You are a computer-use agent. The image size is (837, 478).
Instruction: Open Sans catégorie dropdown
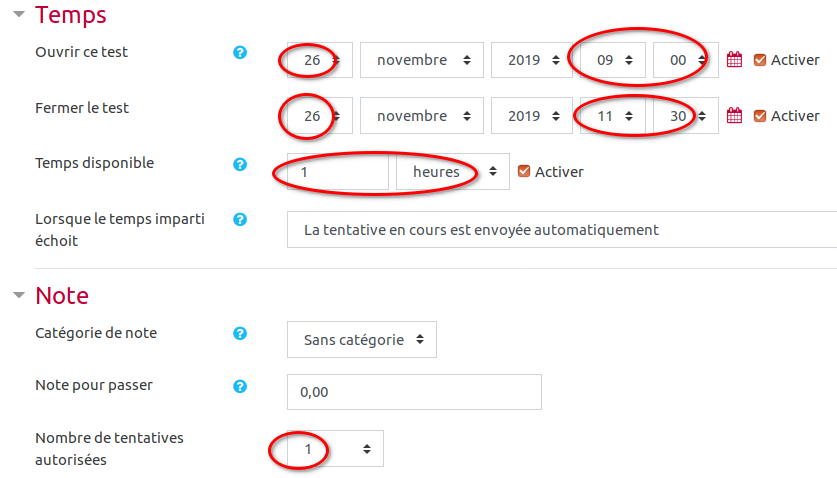(362, 339)
